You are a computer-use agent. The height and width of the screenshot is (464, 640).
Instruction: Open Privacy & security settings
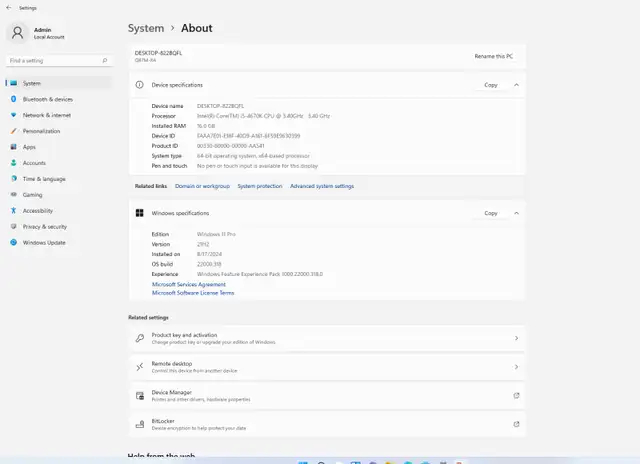59,226
